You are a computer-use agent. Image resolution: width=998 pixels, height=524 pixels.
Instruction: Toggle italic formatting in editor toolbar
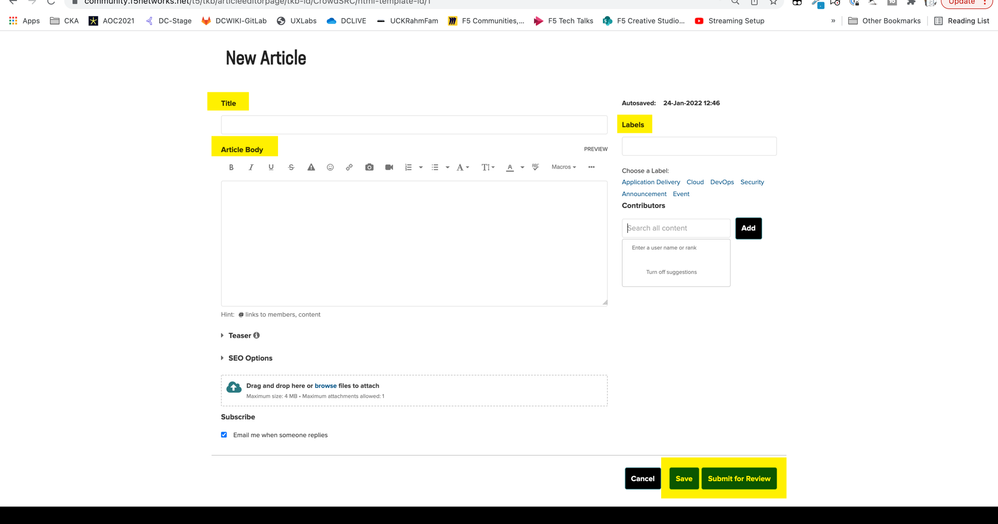click(251, 167)
